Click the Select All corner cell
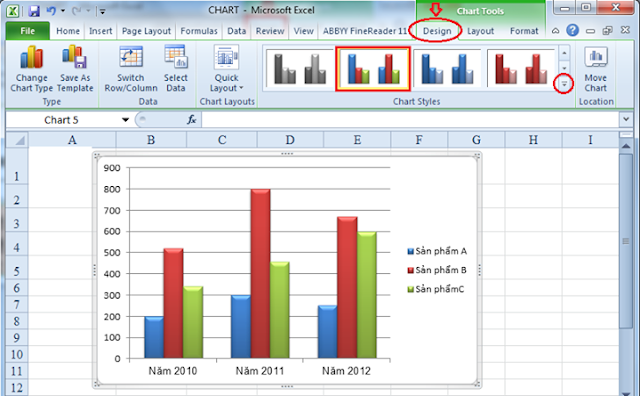Viewport: 640px width, 396px height. (17, 140)
